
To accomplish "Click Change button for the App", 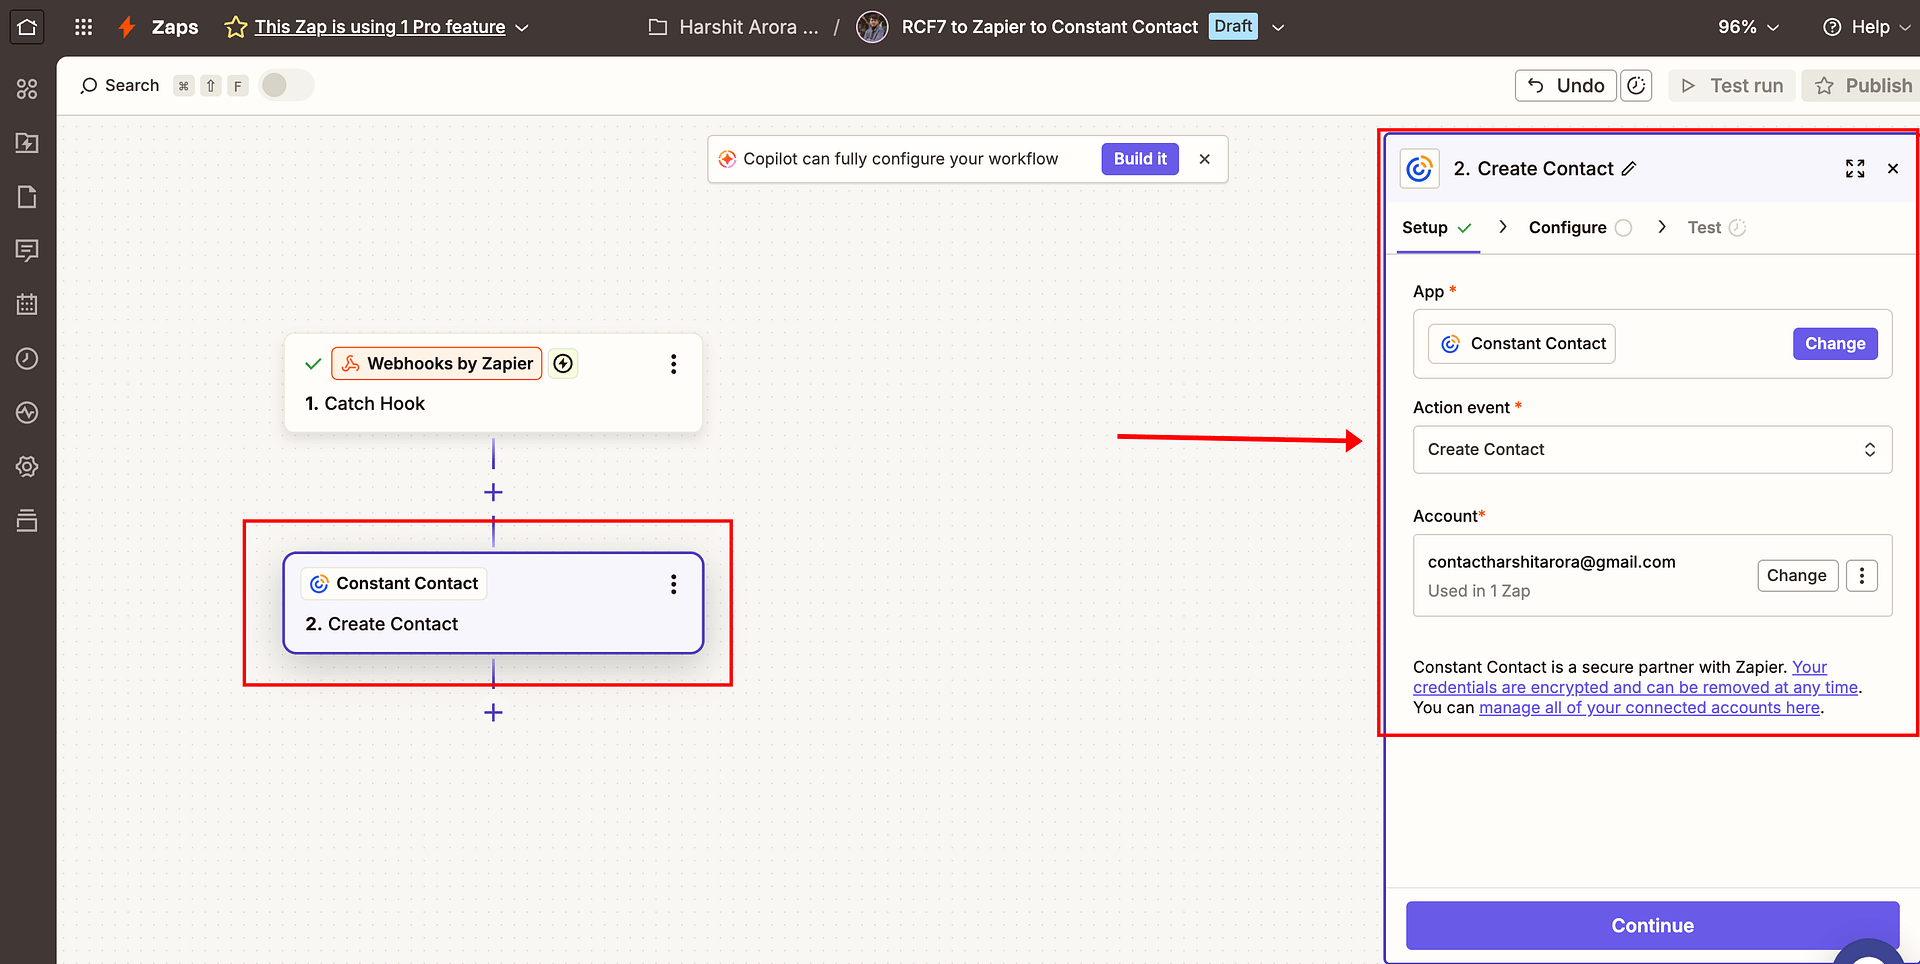I will [1835, 344].
